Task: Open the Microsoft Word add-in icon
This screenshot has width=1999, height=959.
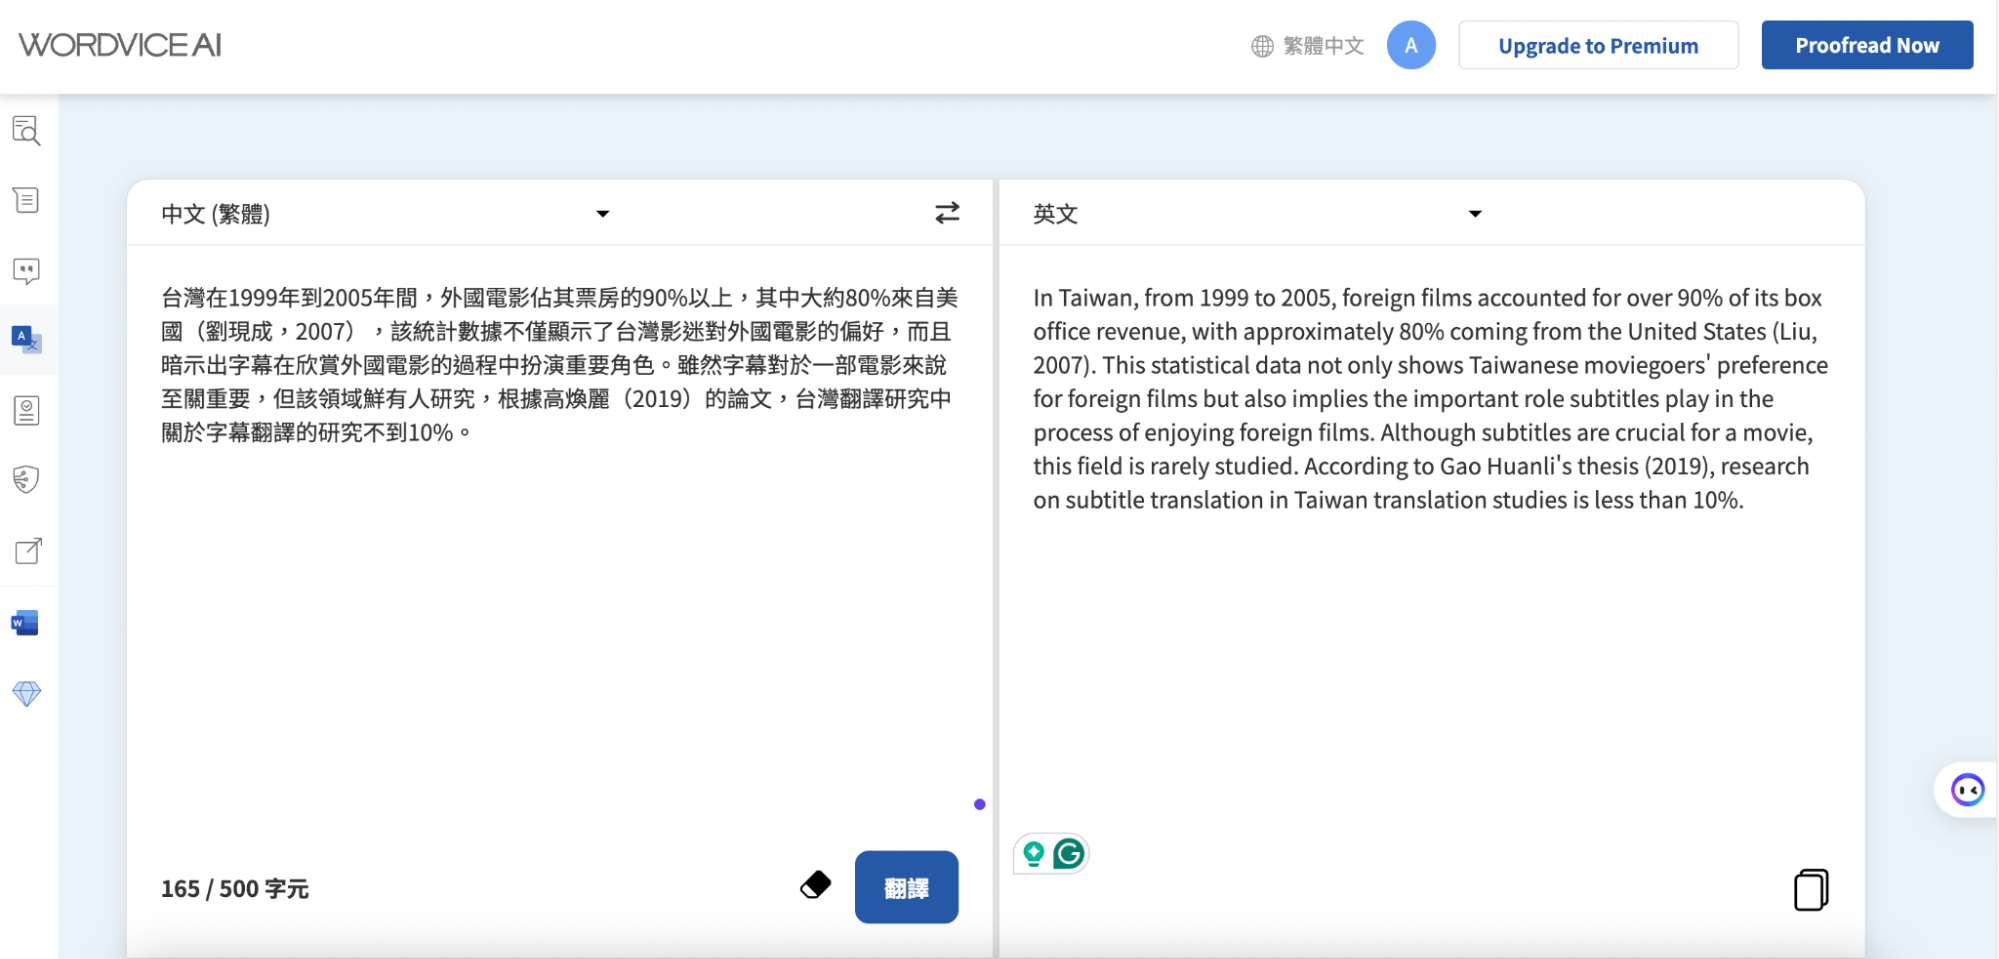Action: (x=25, y=623)
